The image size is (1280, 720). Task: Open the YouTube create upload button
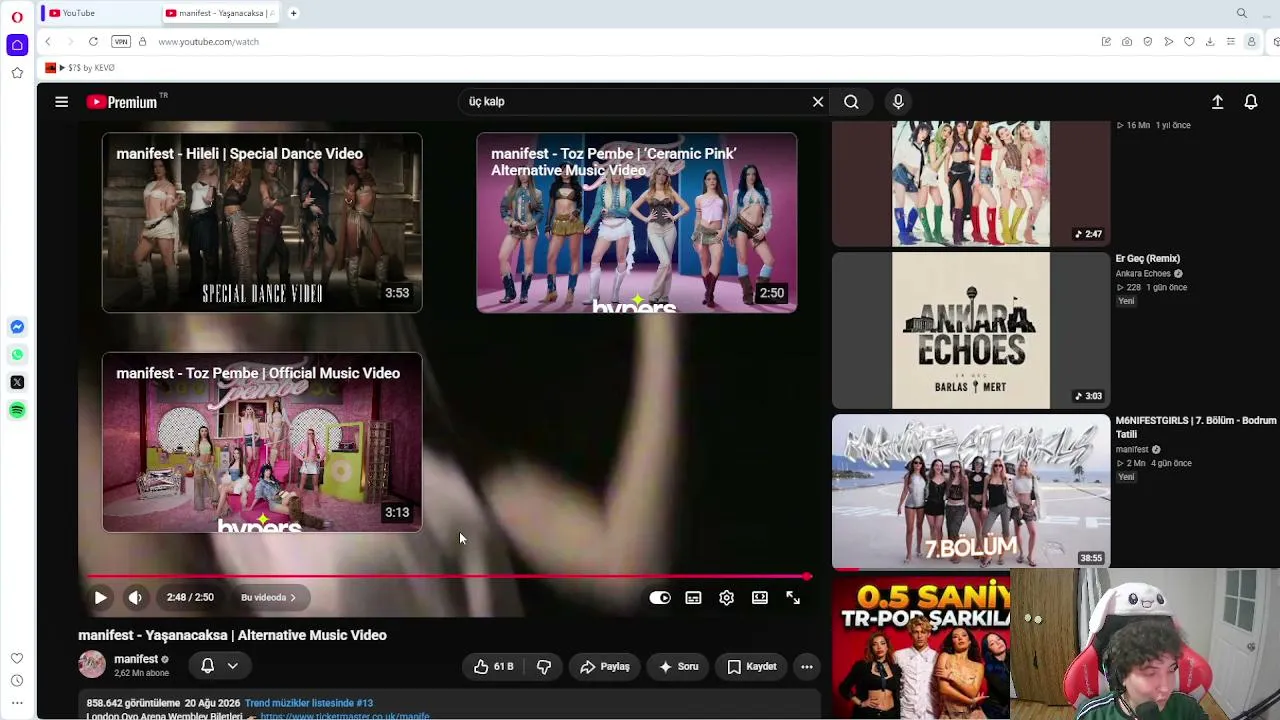click(x=1217, y=102)
